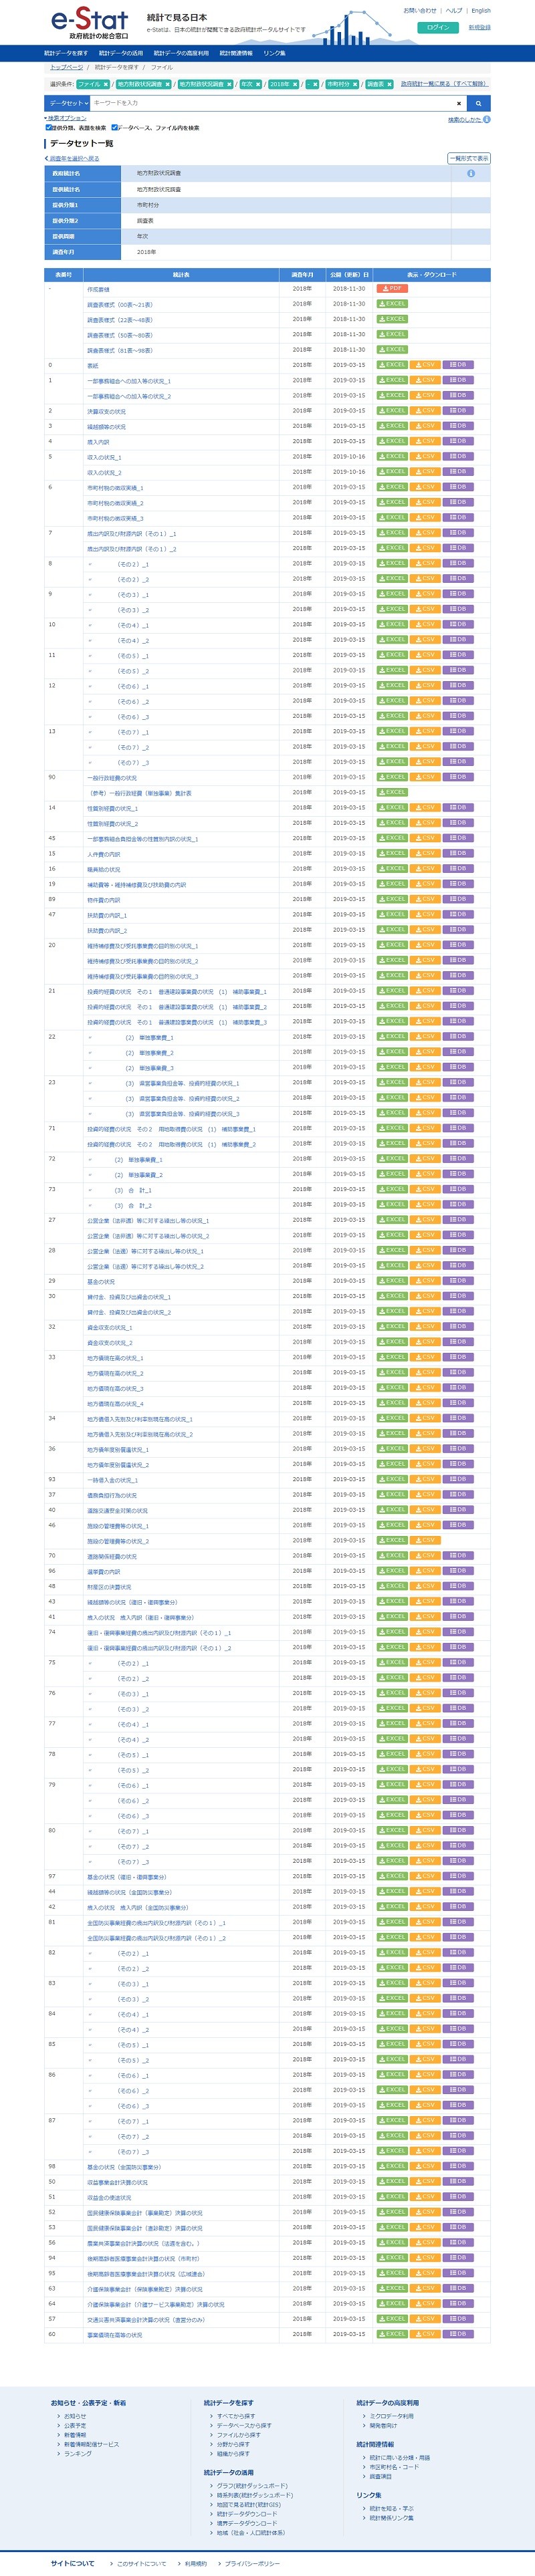Click footer link 統計関係リンク集
This screenshot has height=2576, width=535.
(x=393, y=2517)
